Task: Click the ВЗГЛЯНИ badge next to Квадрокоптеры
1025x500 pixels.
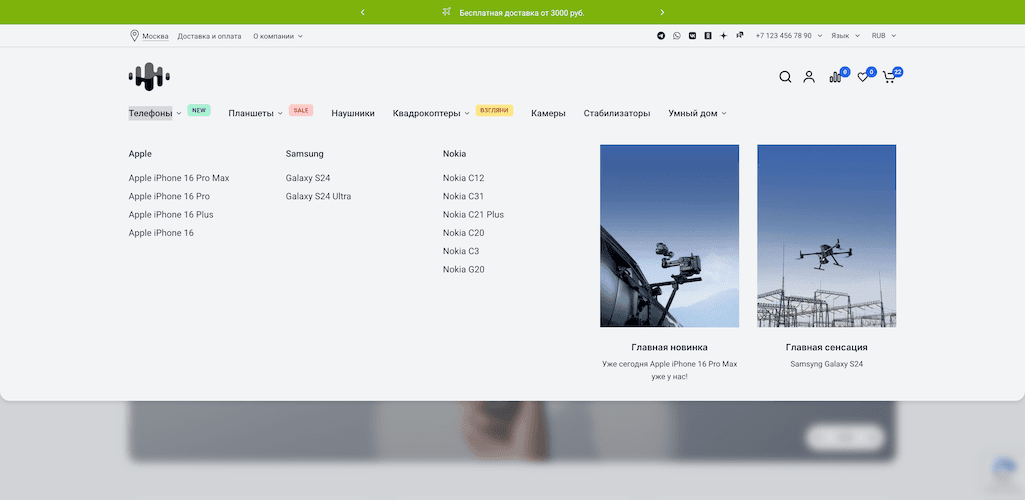Action: click(494, 110)
